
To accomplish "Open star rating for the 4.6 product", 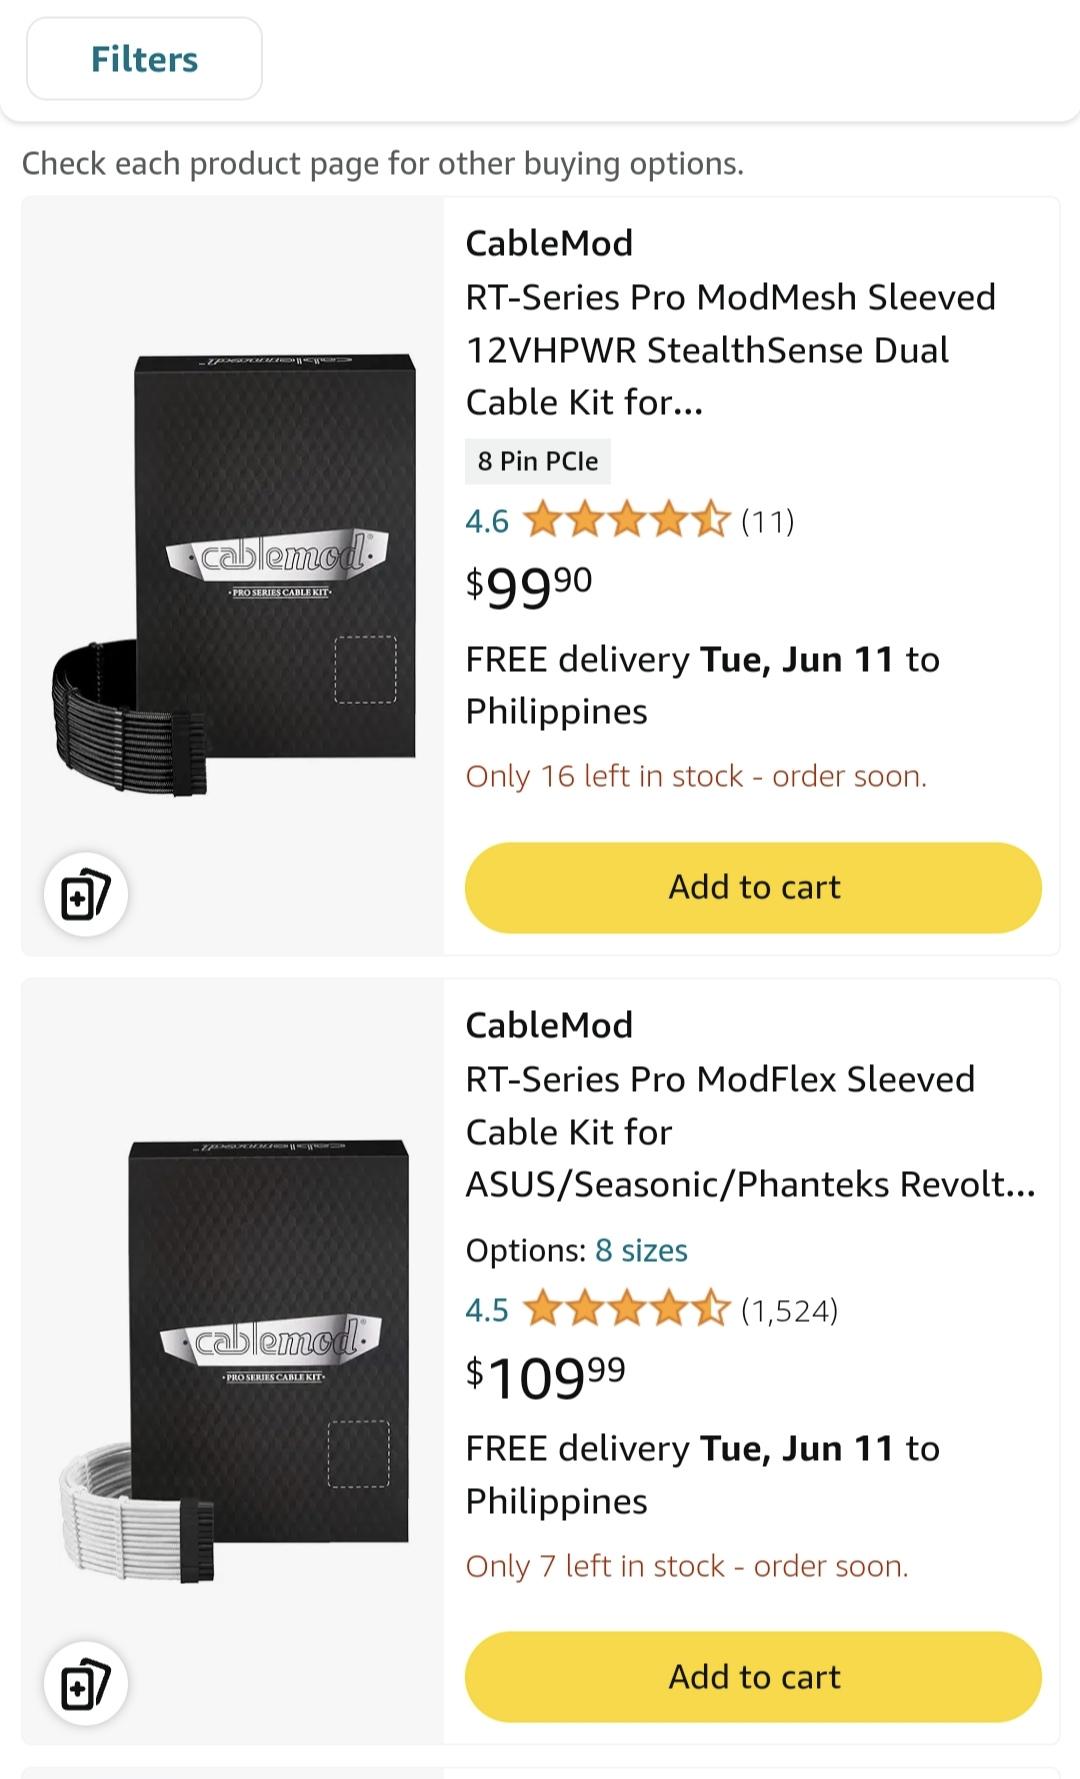I will 626,521.
